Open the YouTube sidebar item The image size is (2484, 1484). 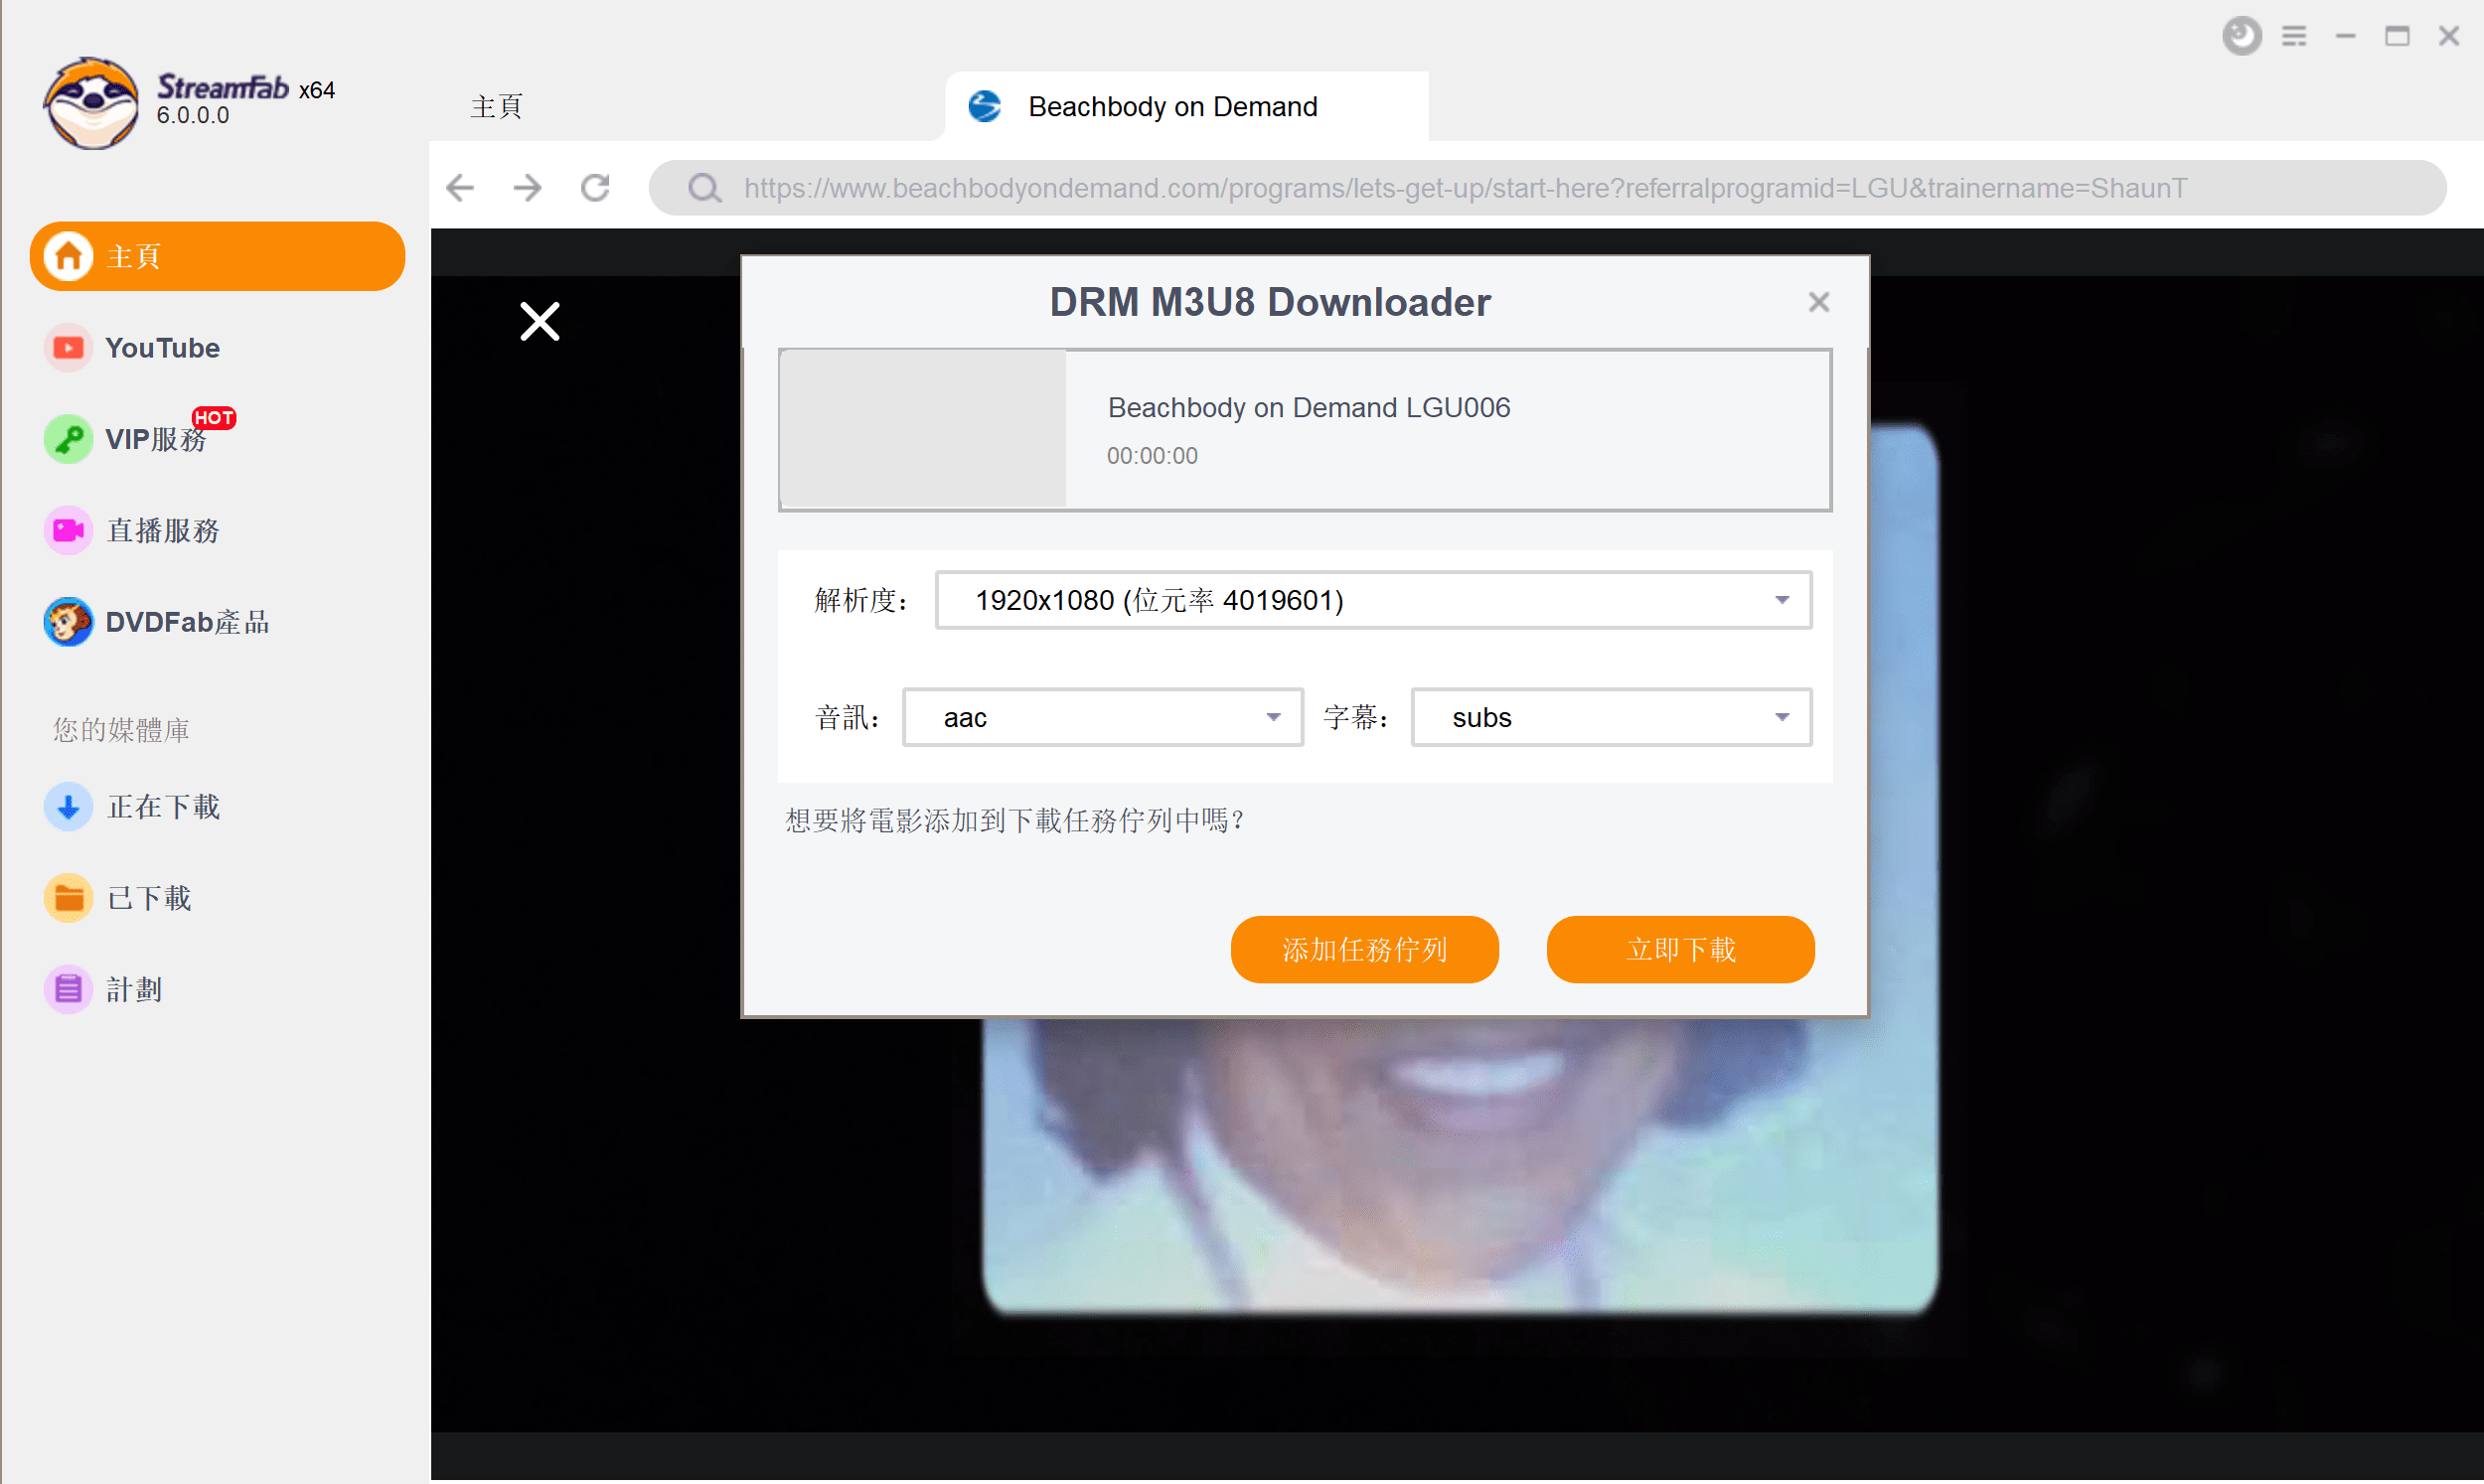pos(162,347)
